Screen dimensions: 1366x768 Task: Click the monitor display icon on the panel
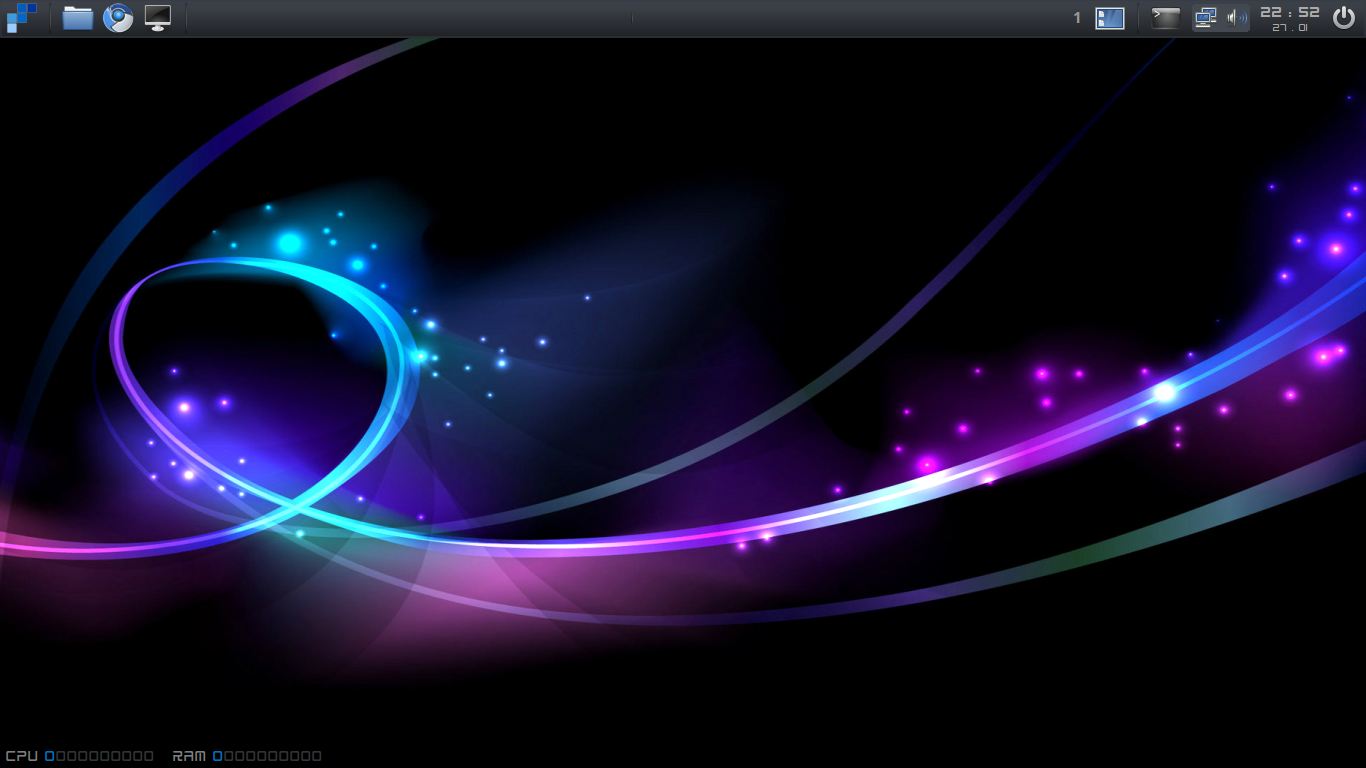click(x=158, y=16)
